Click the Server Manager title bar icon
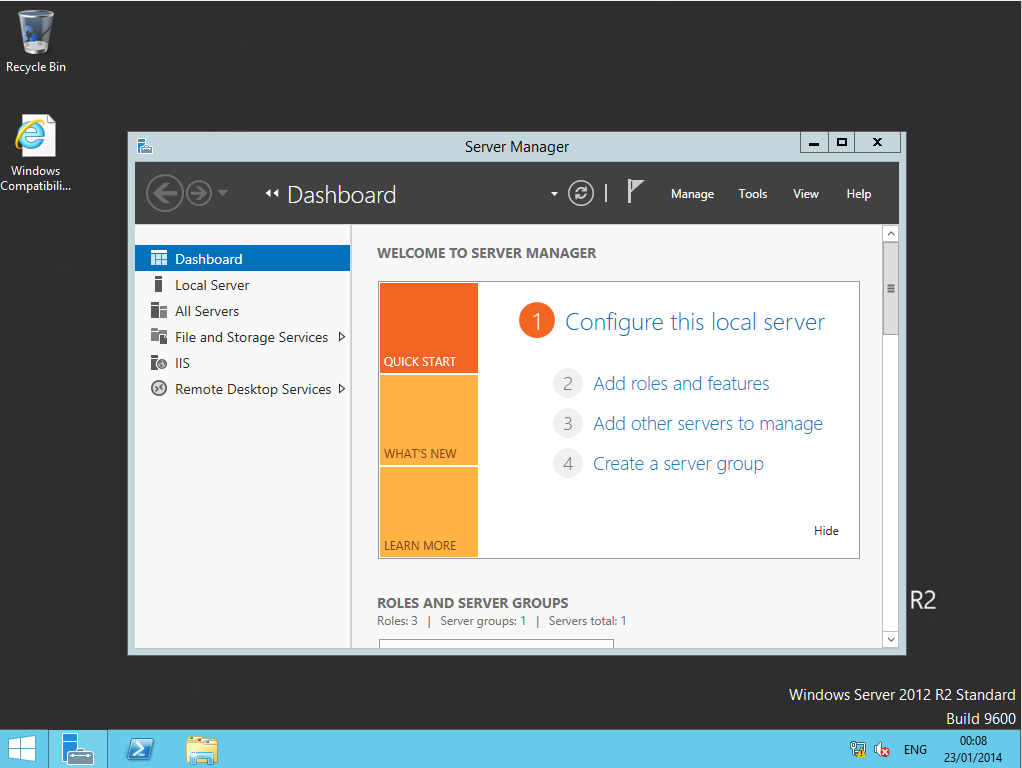This screenshot has height=768, width=1022. click(x=145, y=146)
